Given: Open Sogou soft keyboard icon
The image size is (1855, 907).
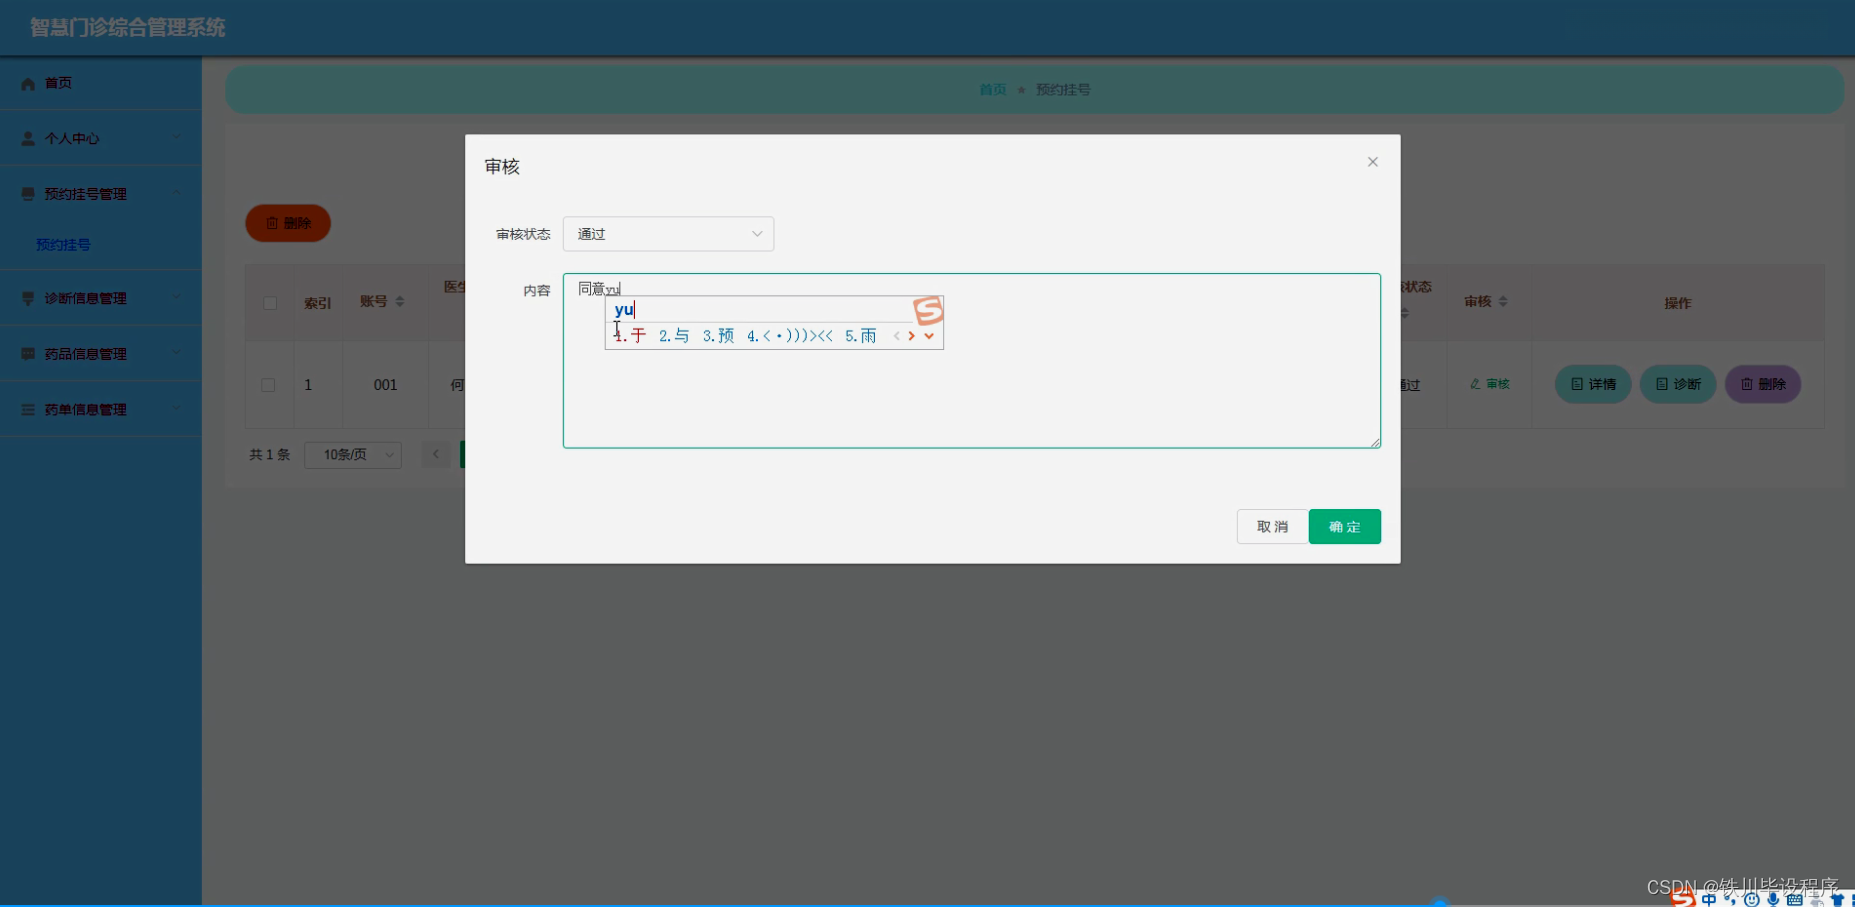Looking at the screenshot, I should 1794,900.
